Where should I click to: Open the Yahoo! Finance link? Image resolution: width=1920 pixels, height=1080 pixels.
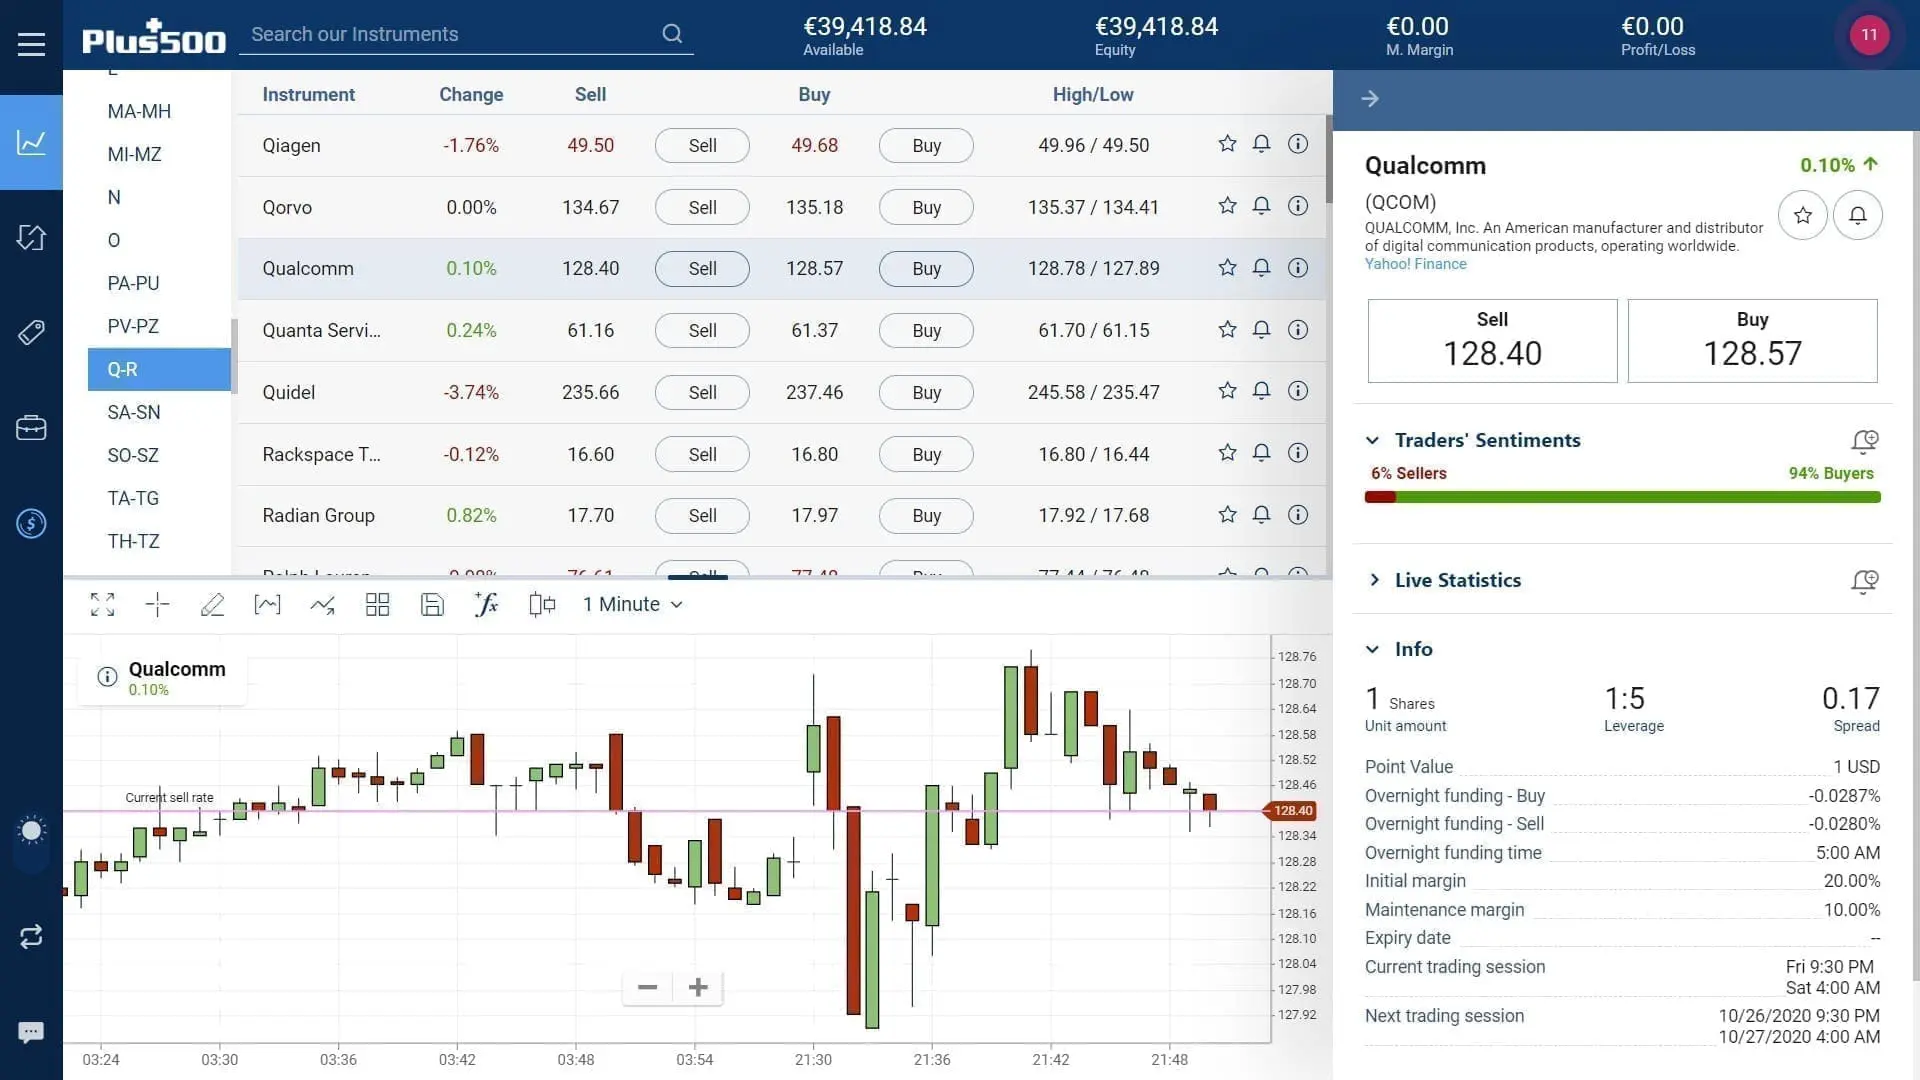[1415, 264]
